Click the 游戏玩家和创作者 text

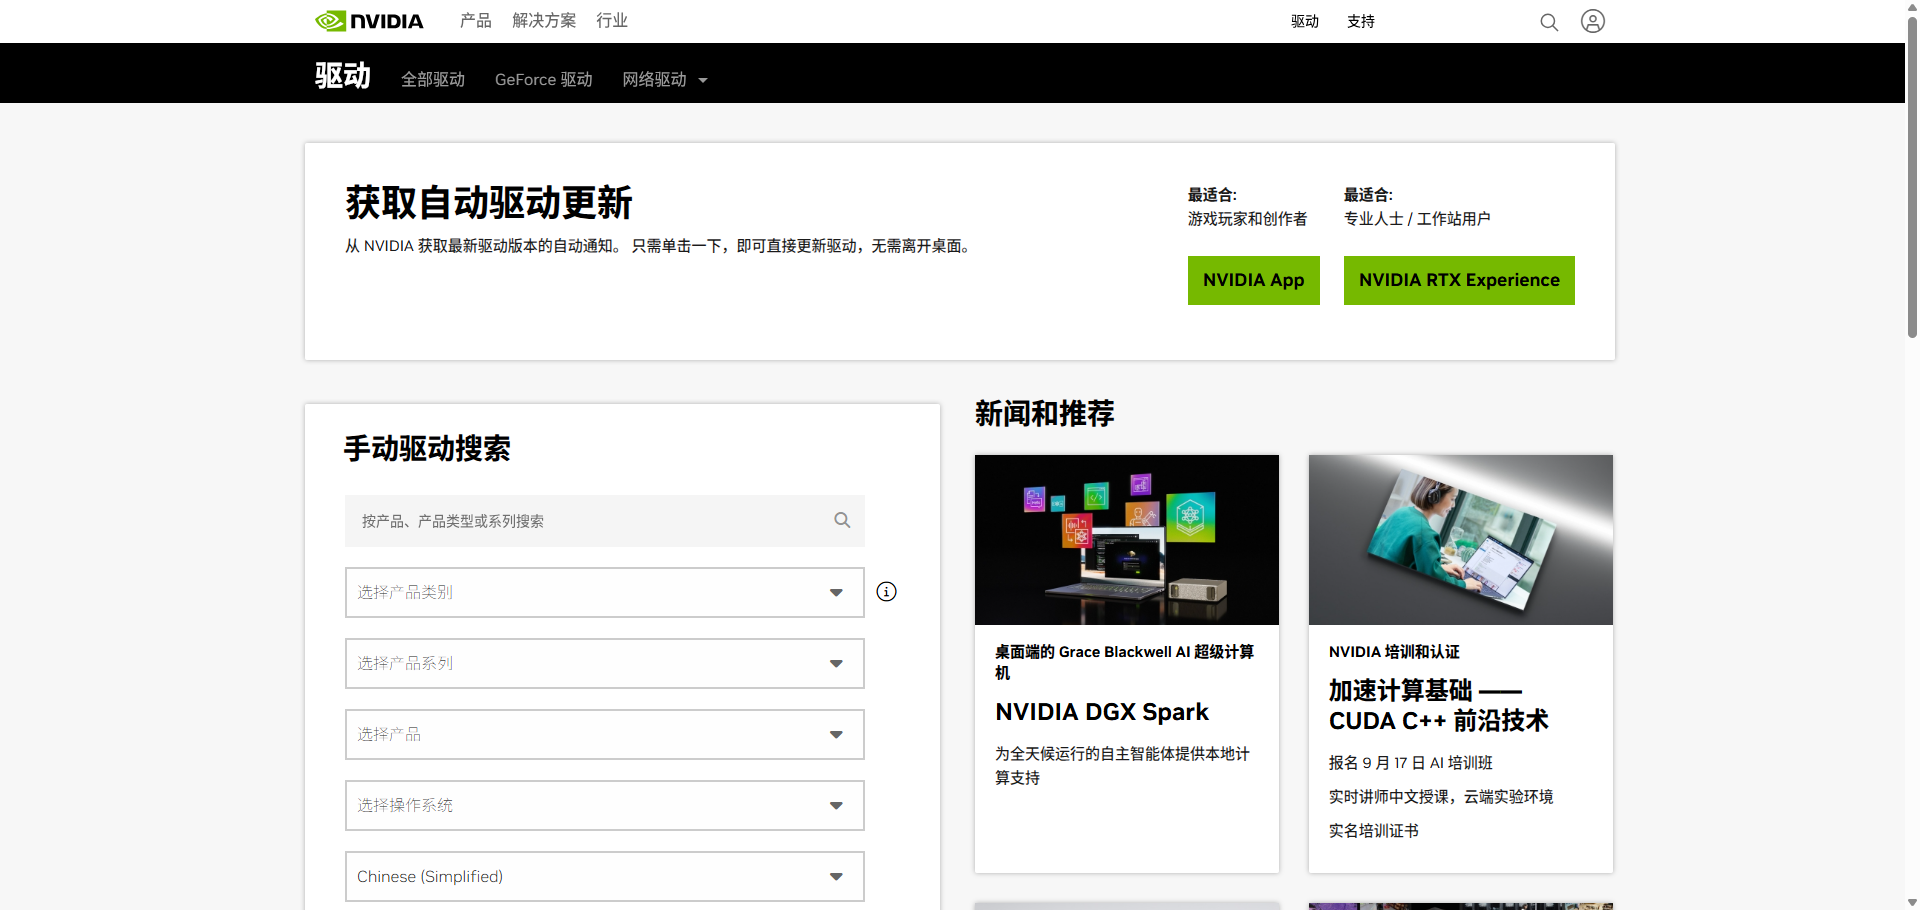click(x=1247, y=219)
